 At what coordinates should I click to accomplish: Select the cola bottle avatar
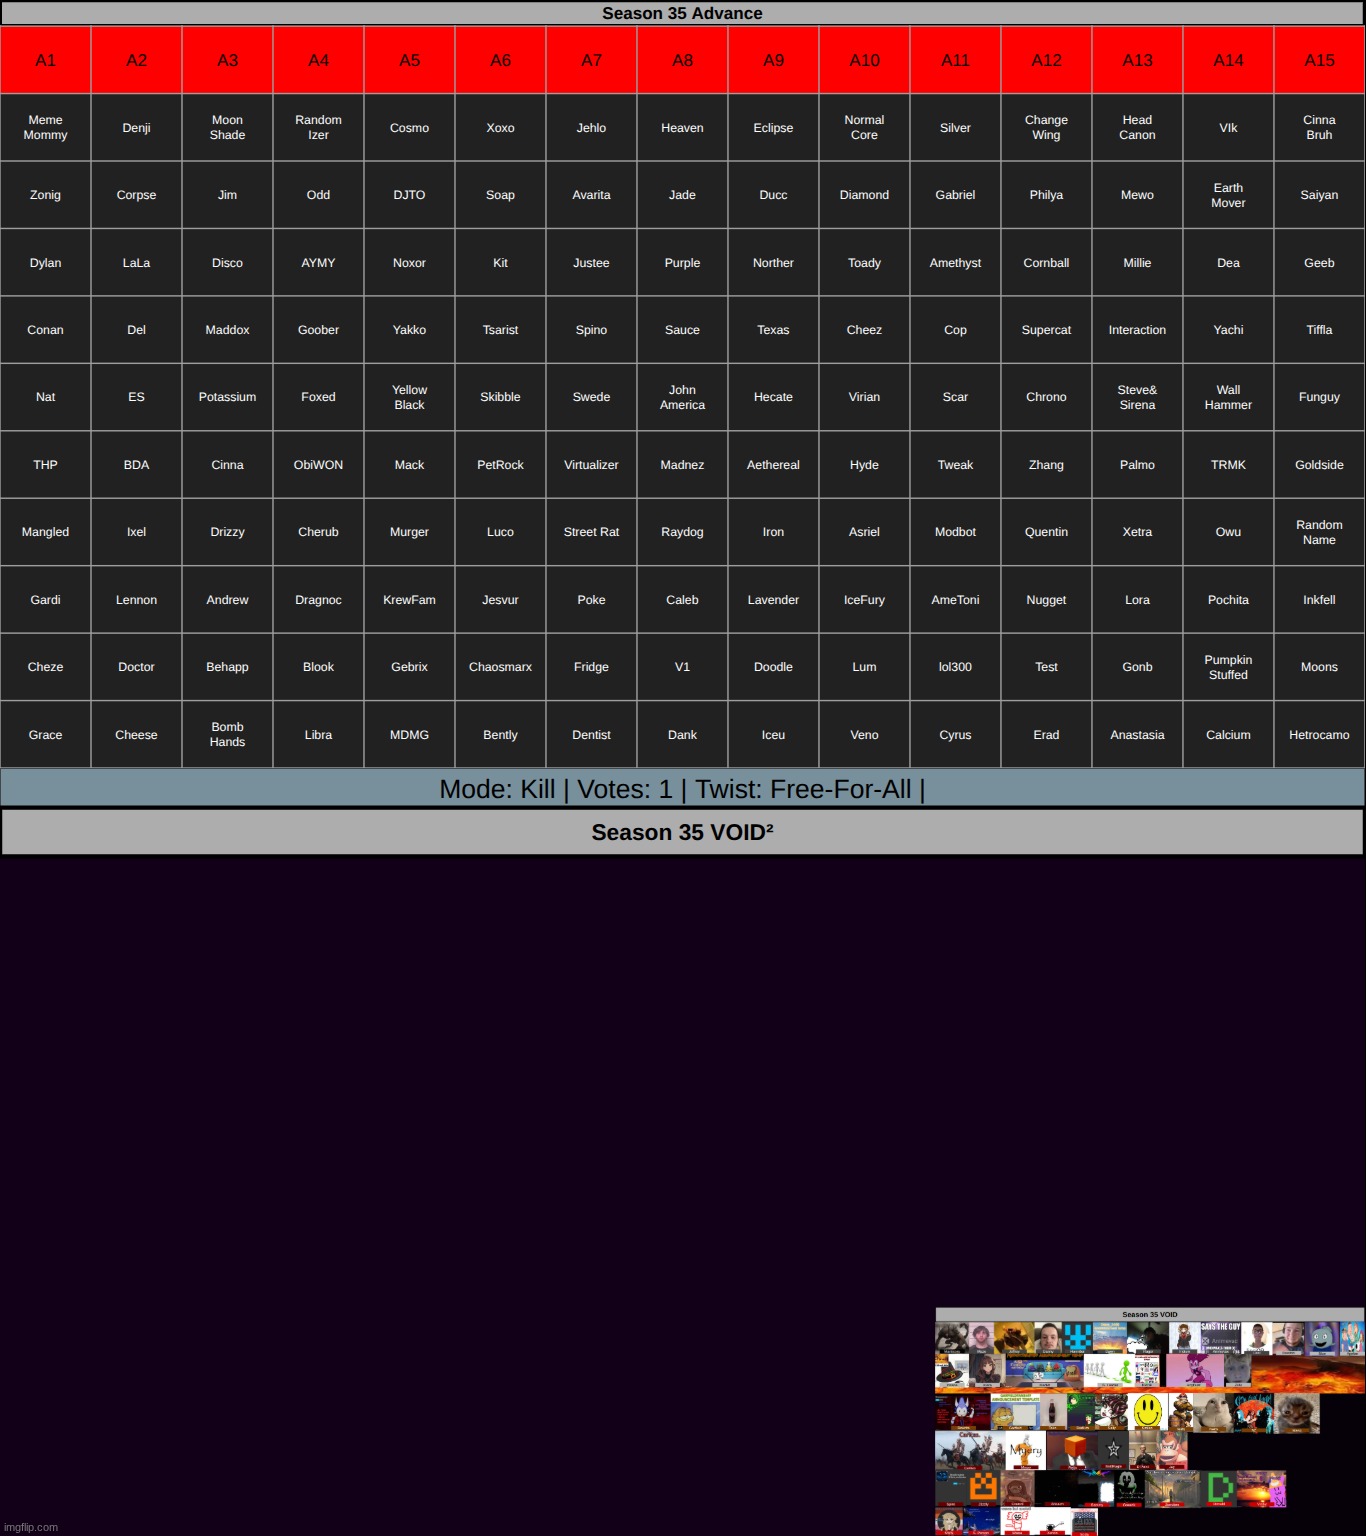coord(1052,1411)
